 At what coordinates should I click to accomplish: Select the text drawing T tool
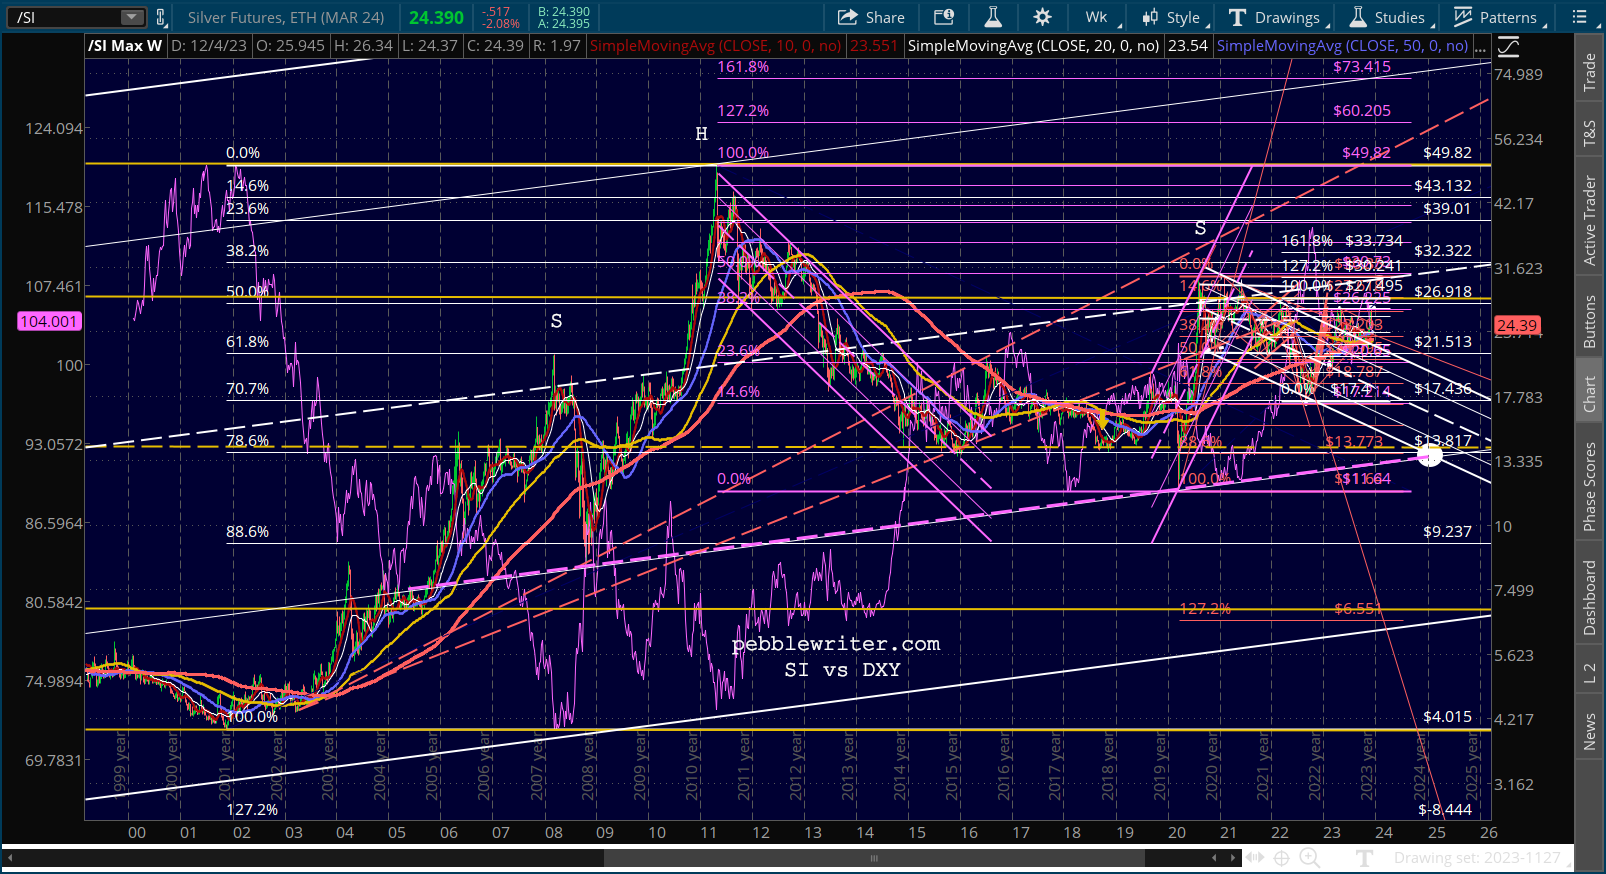click(x=1365, y=857)
